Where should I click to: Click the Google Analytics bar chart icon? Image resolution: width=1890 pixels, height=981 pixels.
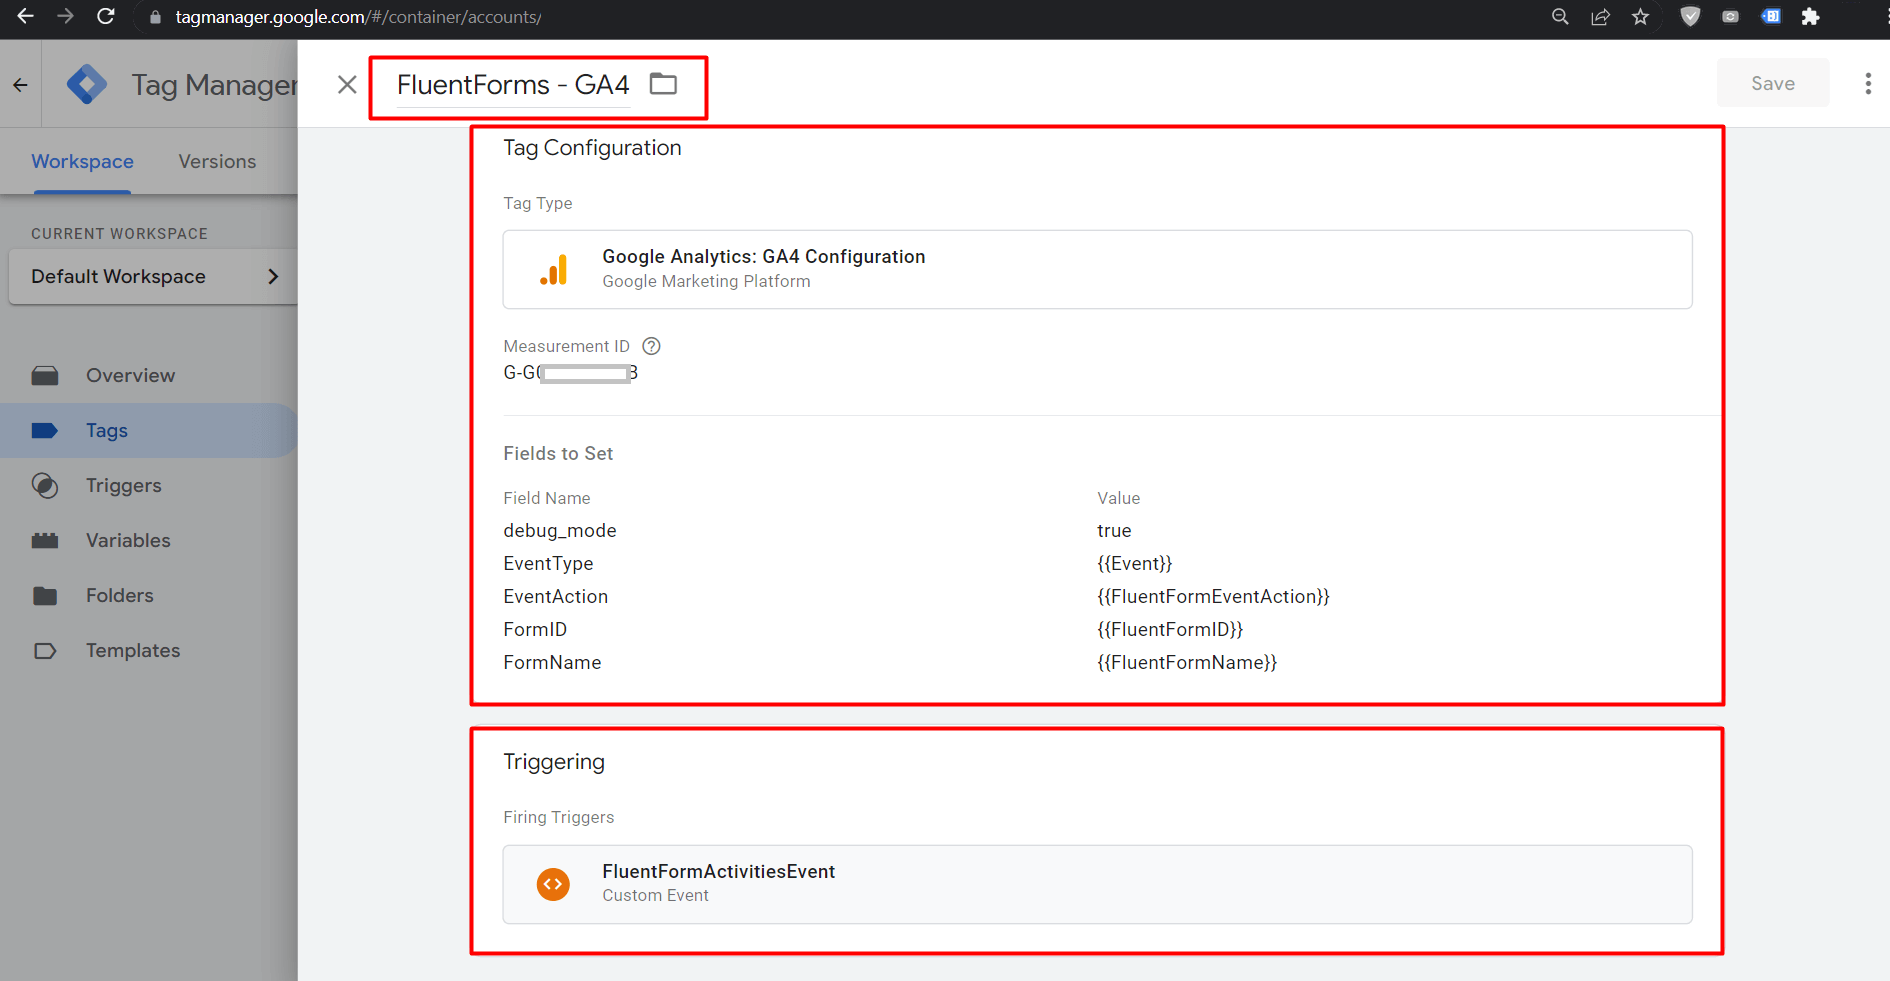coord(554,270)
